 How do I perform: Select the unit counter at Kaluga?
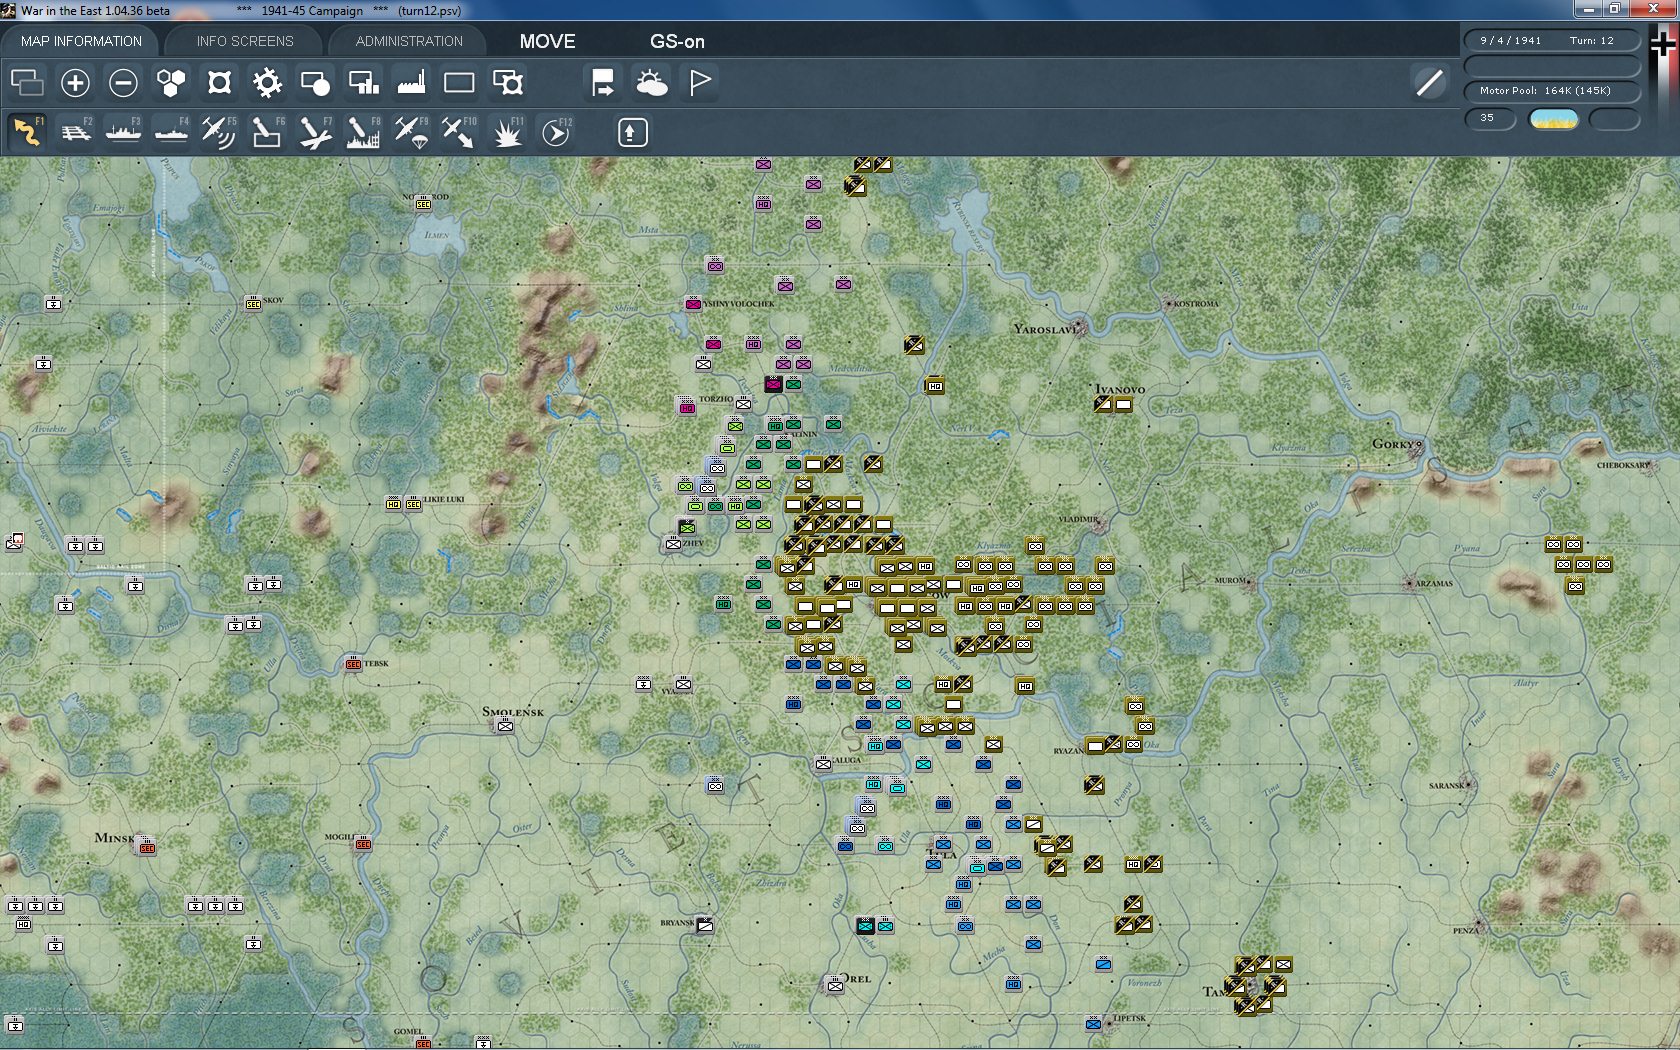click(x=823, y=764)
